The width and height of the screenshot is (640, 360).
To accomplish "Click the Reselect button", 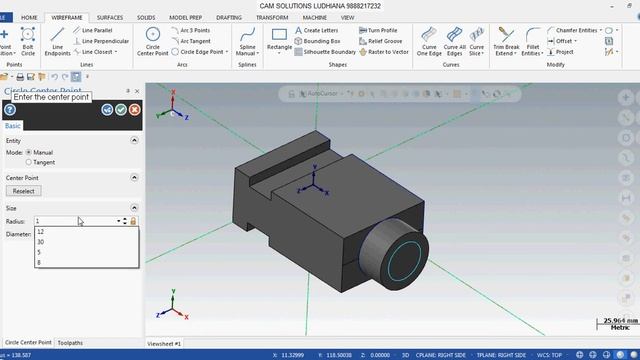I will [x=23, y=191].
